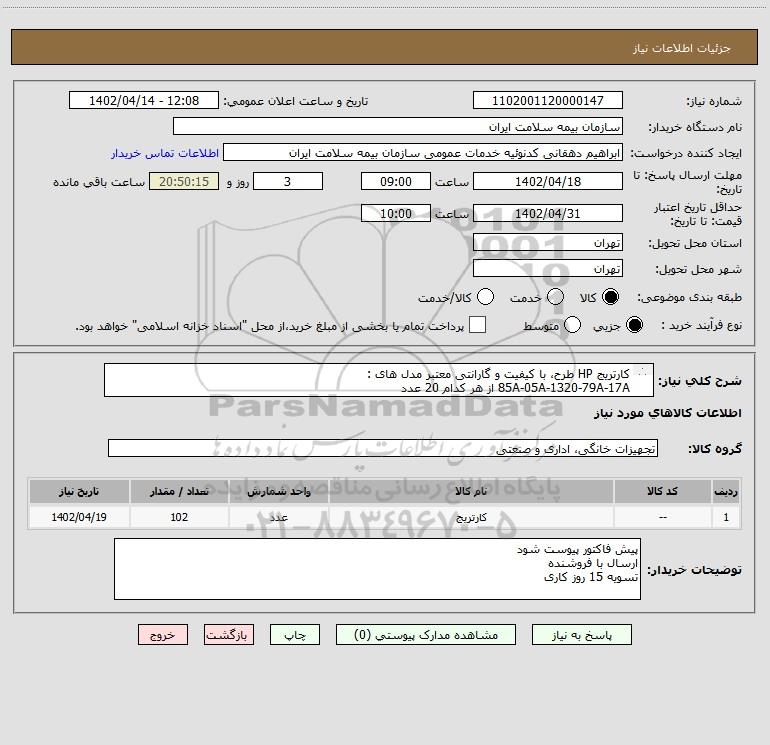Click the buyer notes text area

[x=377, y=569]
